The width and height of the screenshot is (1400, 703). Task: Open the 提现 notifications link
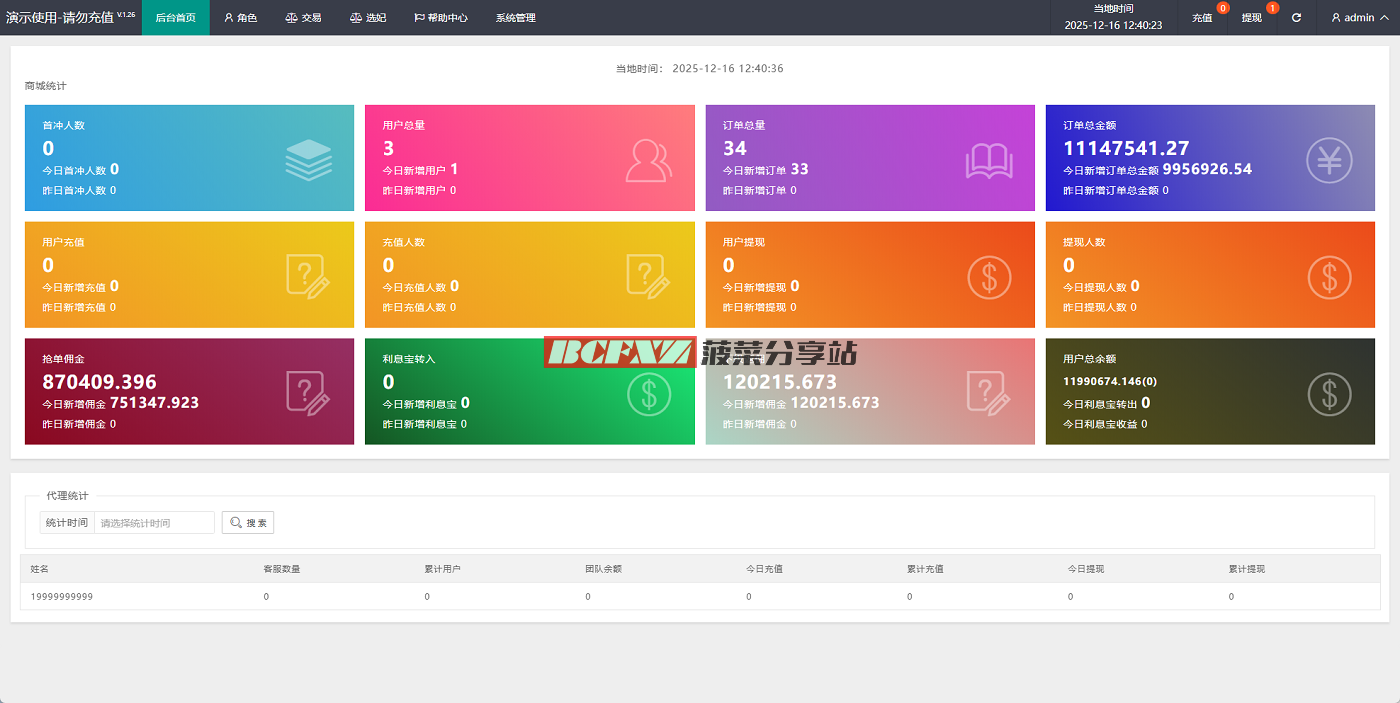(1252, 18)
